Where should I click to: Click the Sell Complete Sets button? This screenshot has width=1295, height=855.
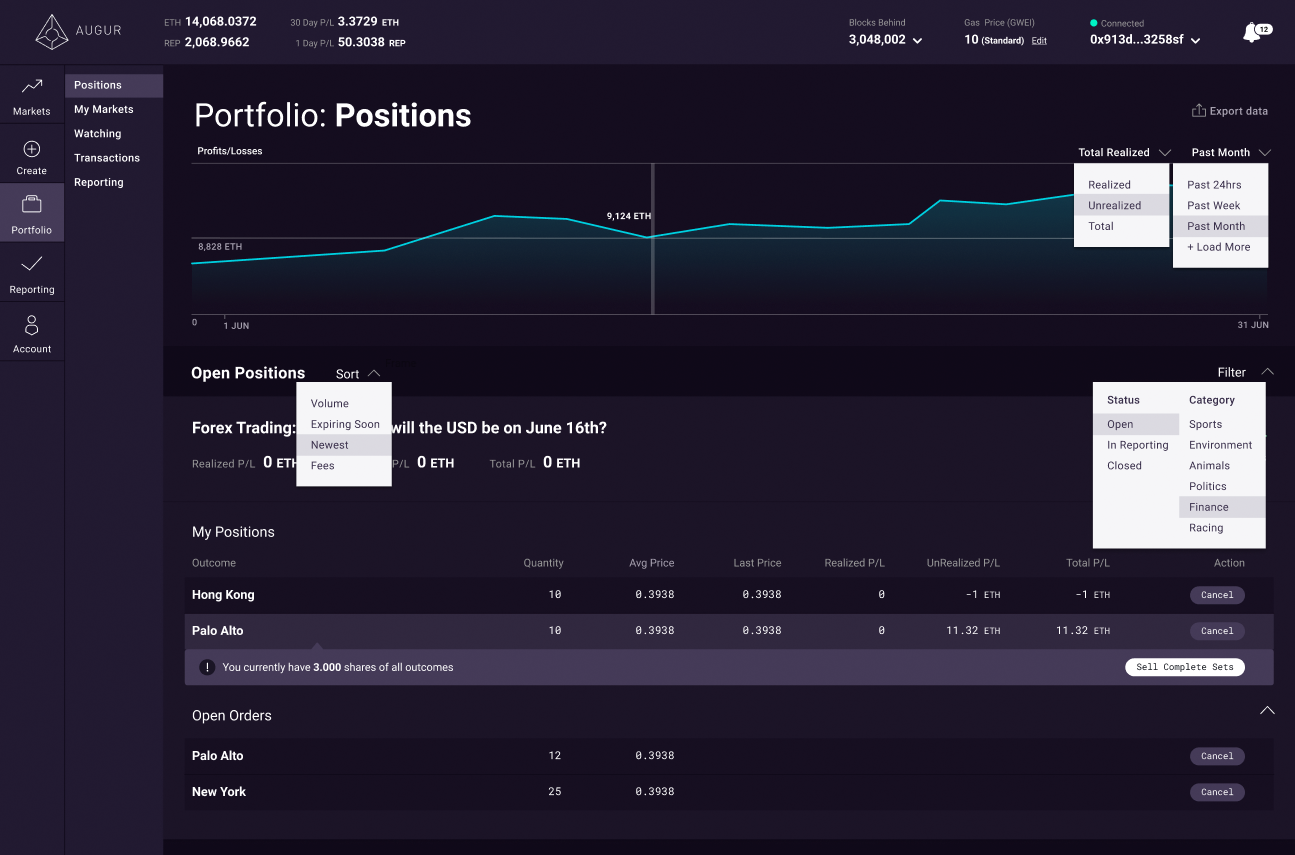point(1184,667)
